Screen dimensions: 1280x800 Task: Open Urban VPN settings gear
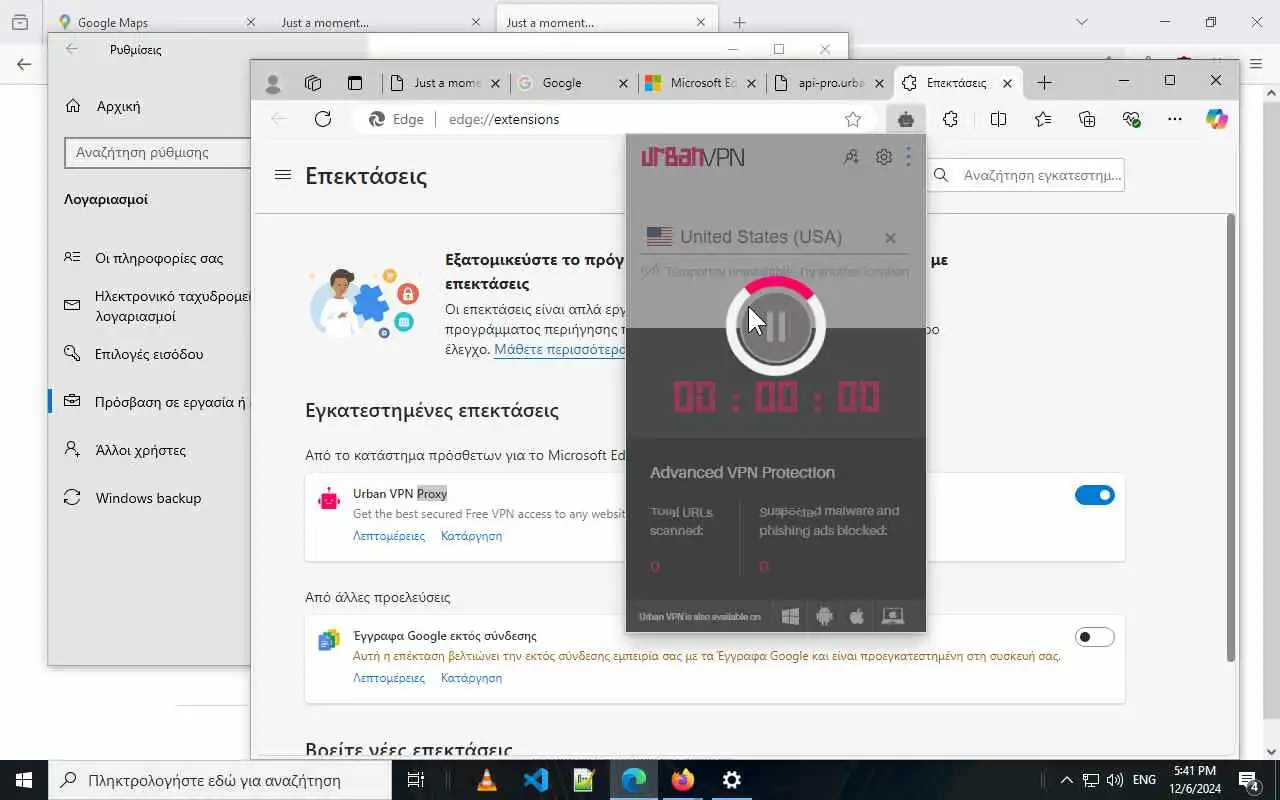point(884,157)
